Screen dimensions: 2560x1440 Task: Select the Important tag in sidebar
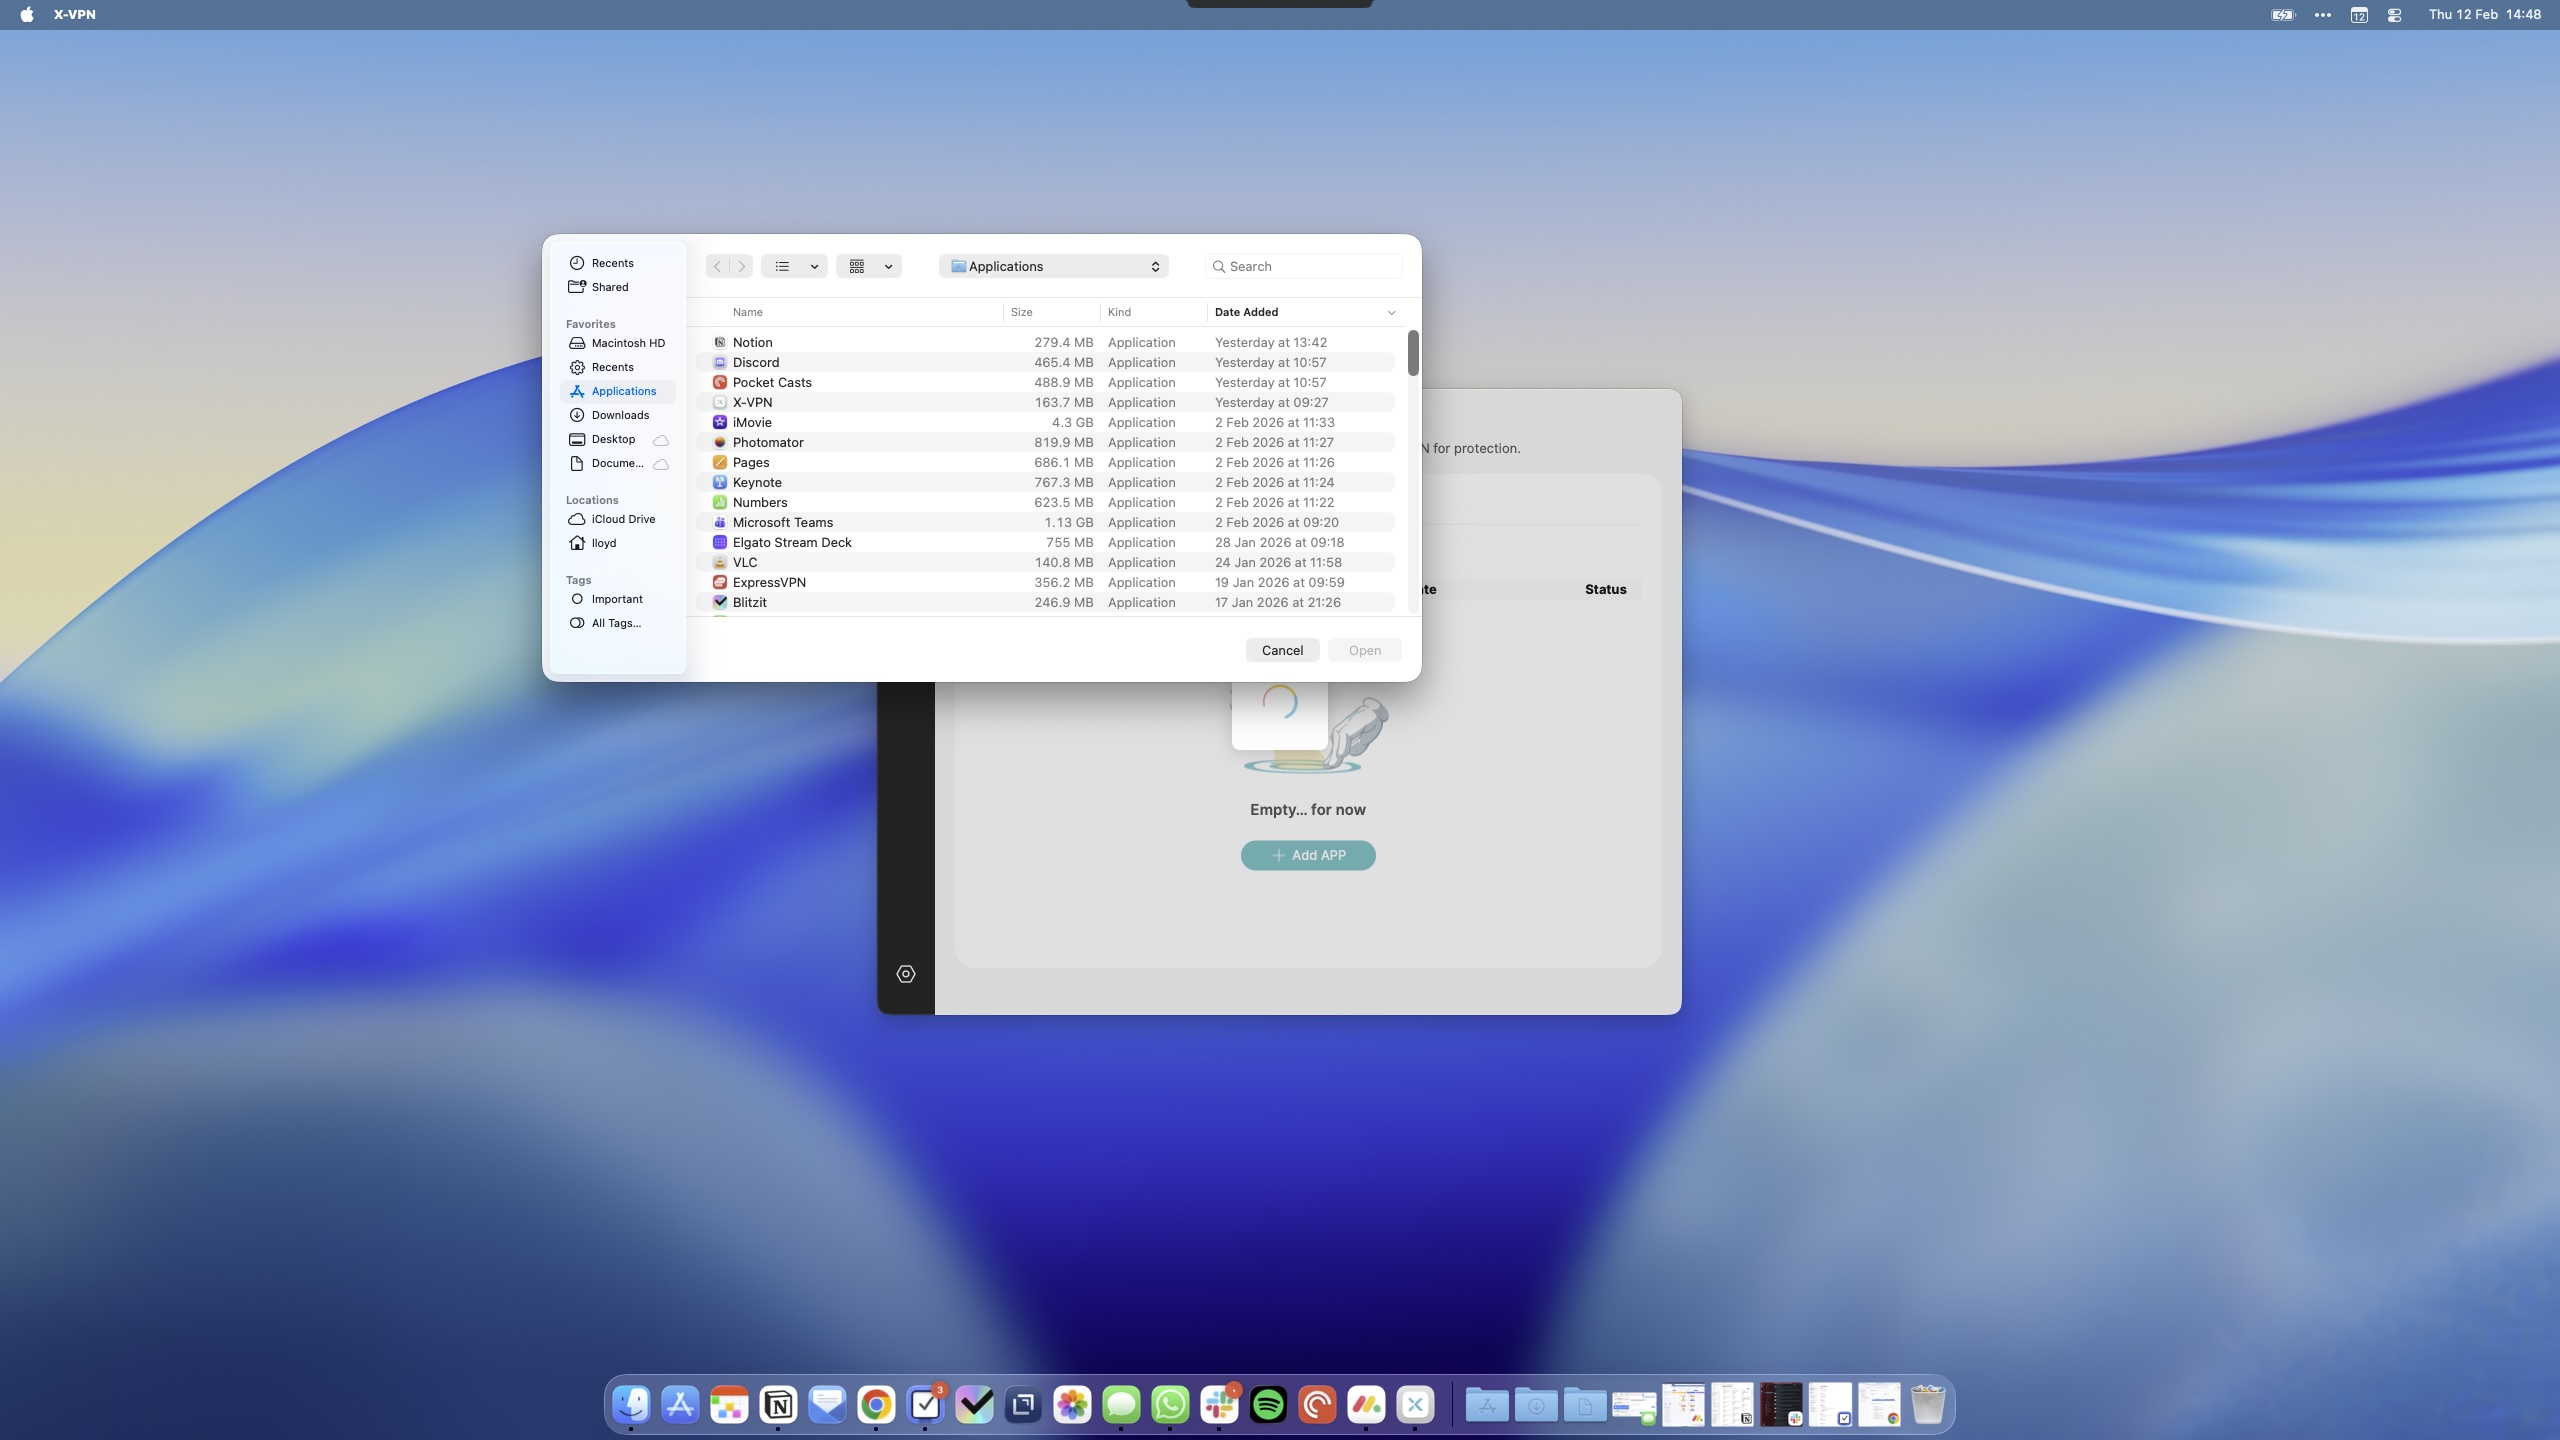click(616, 598)
